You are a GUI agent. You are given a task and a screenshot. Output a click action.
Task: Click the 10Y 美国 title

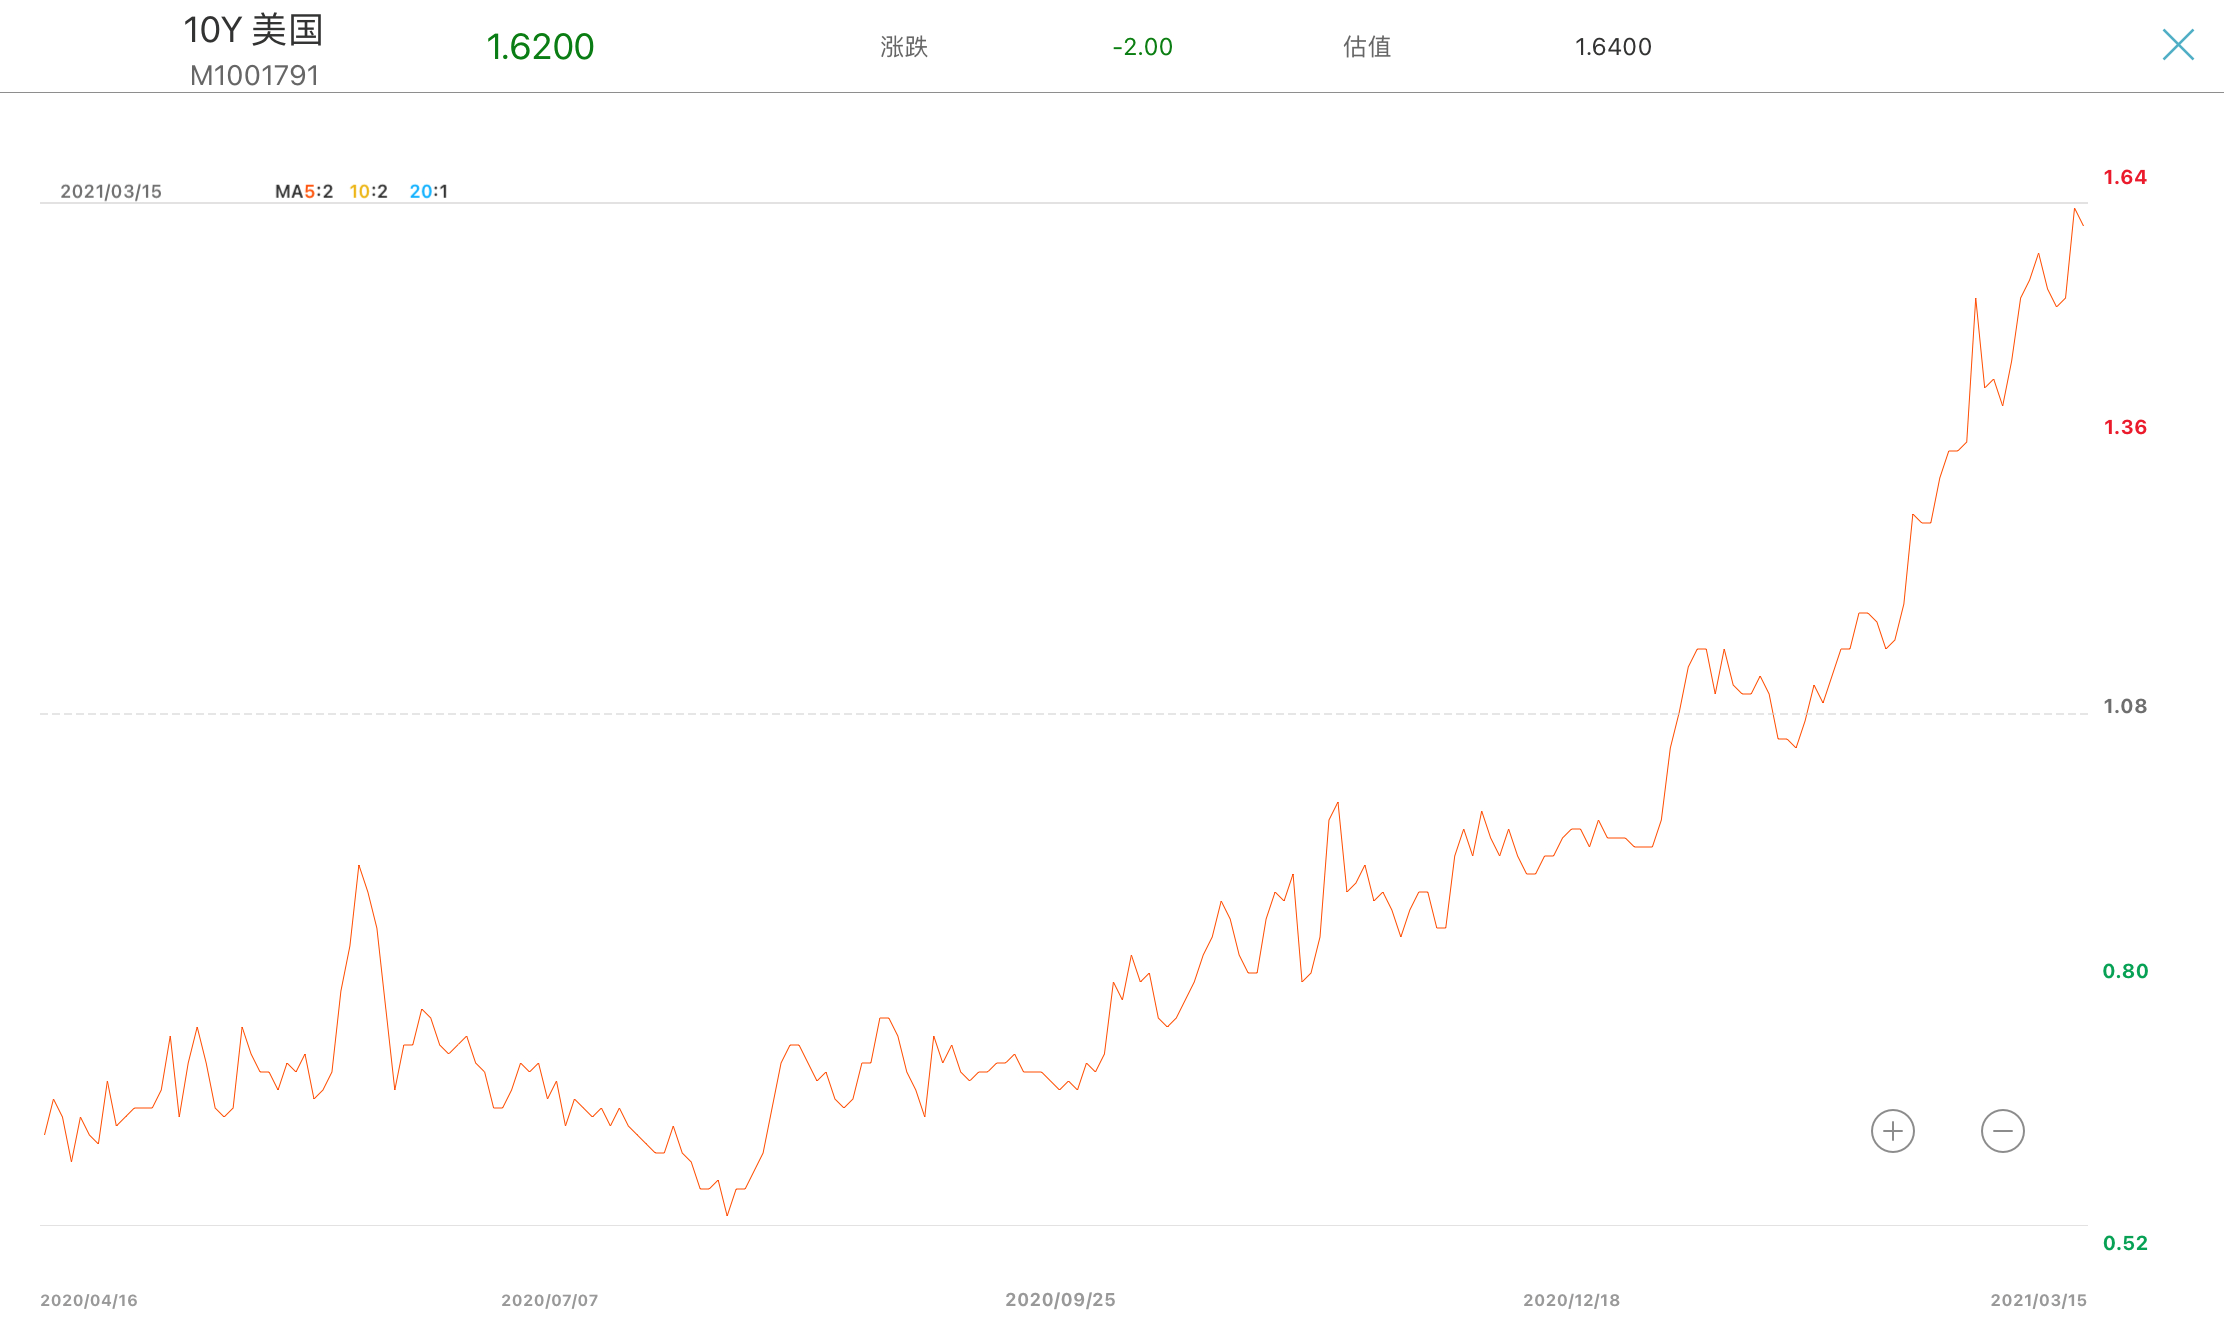coord(253,30)
